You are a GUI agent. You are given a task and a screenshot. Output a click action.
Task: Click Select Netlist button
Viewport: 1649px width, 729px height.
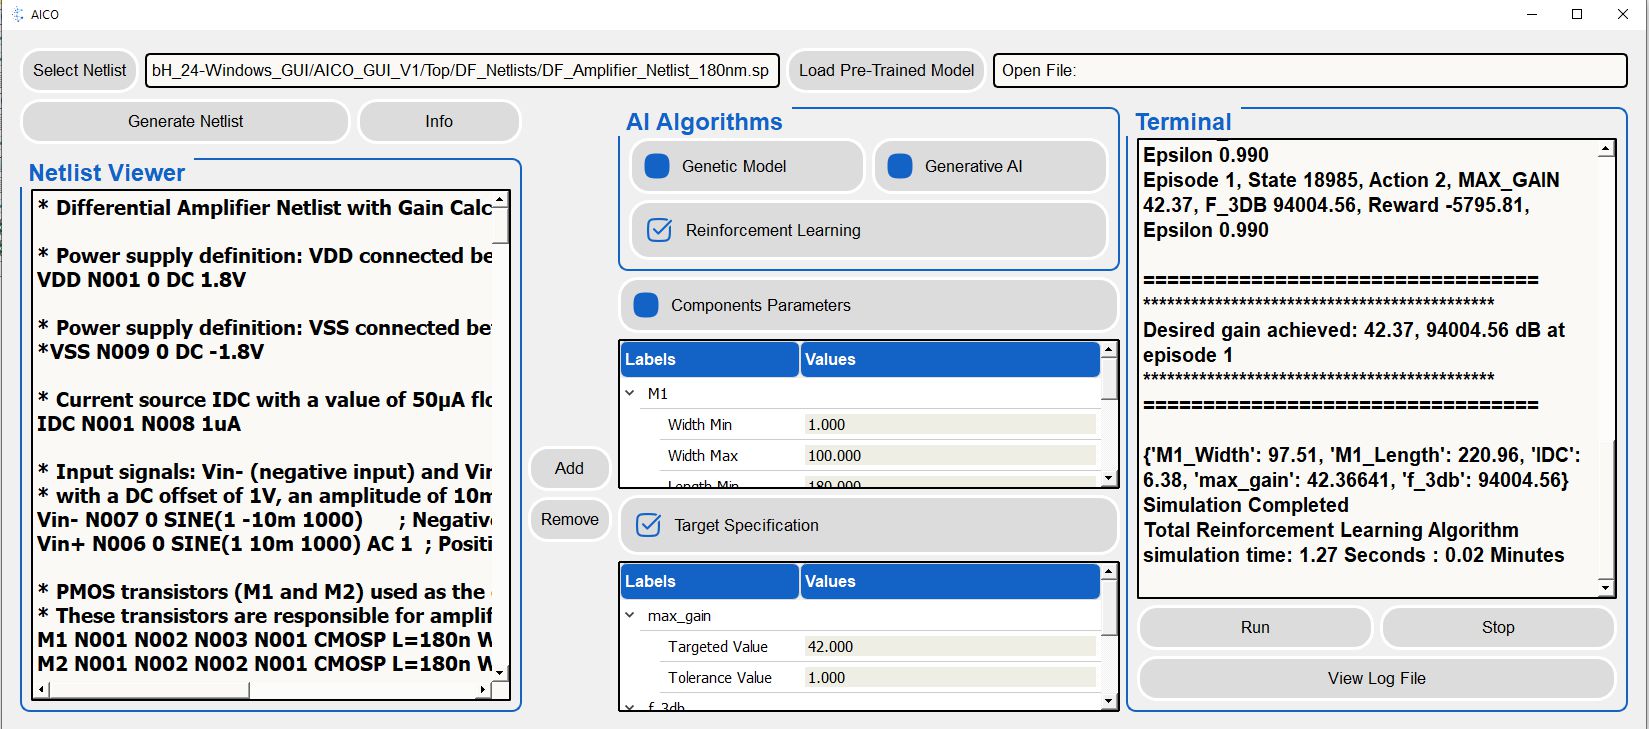79,70
